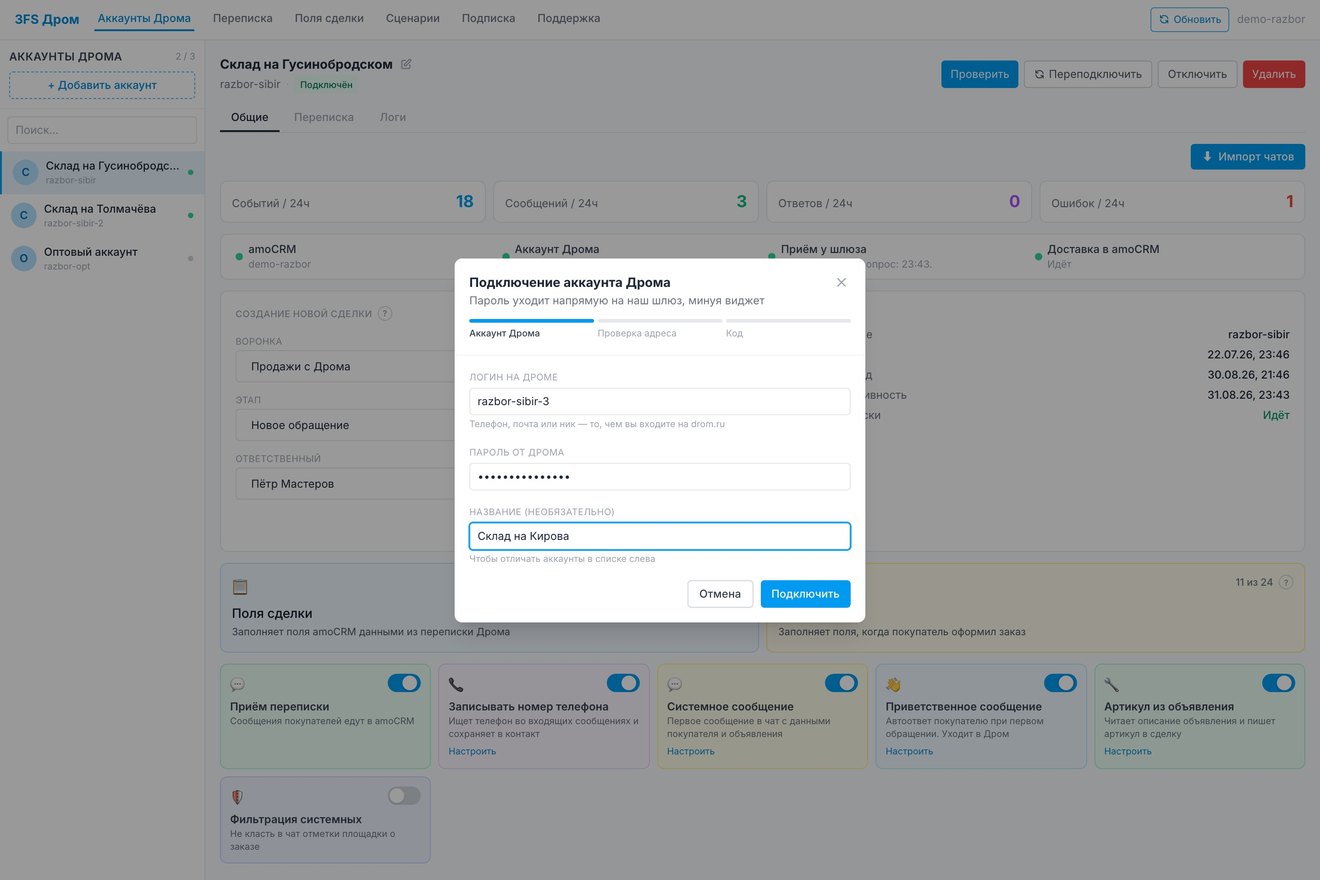The image size is (1320, 880).
Task: Click the reconnect arrows icon in Переподключить
Action: point(1039,74)
